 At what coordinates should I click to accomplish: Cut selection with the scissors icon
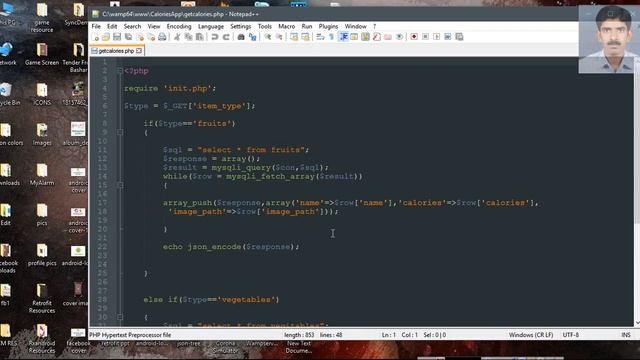177,37
